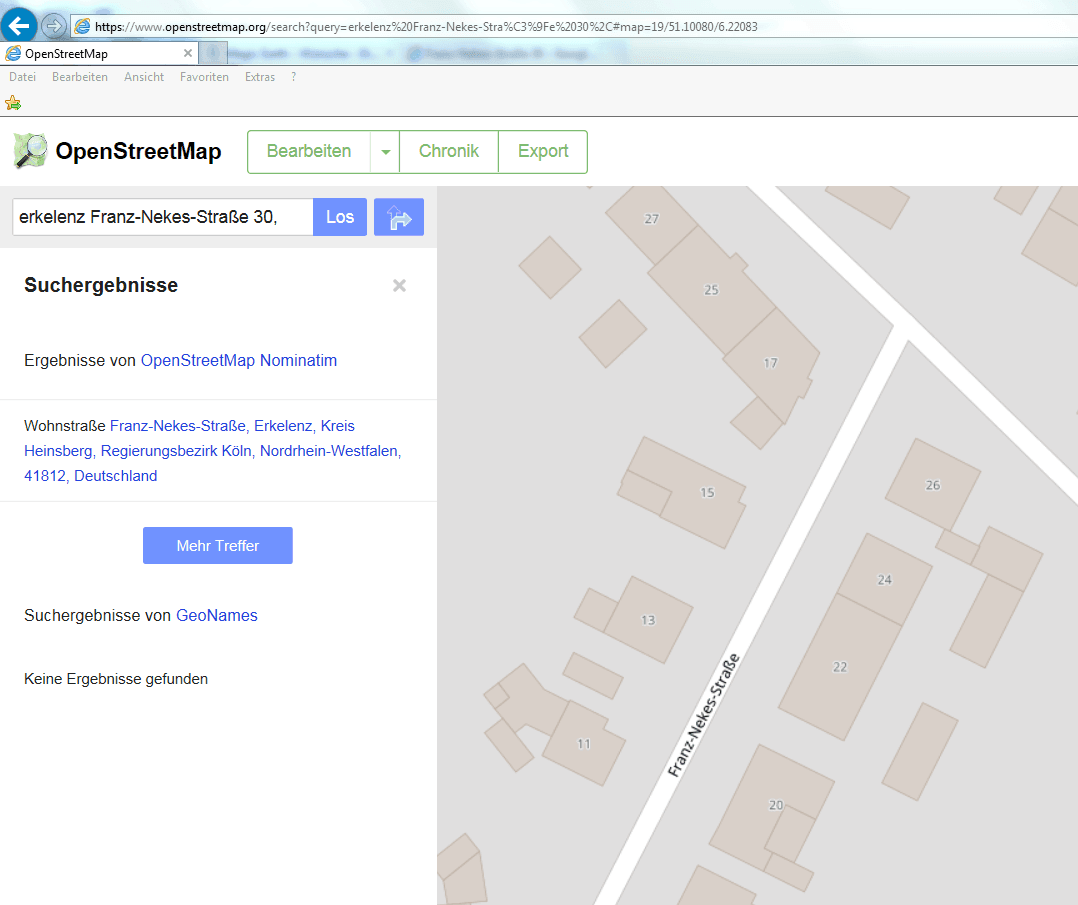Click the browser forward arrow button
Viewport: 1078px width, 905px height.
pos(53,26)
